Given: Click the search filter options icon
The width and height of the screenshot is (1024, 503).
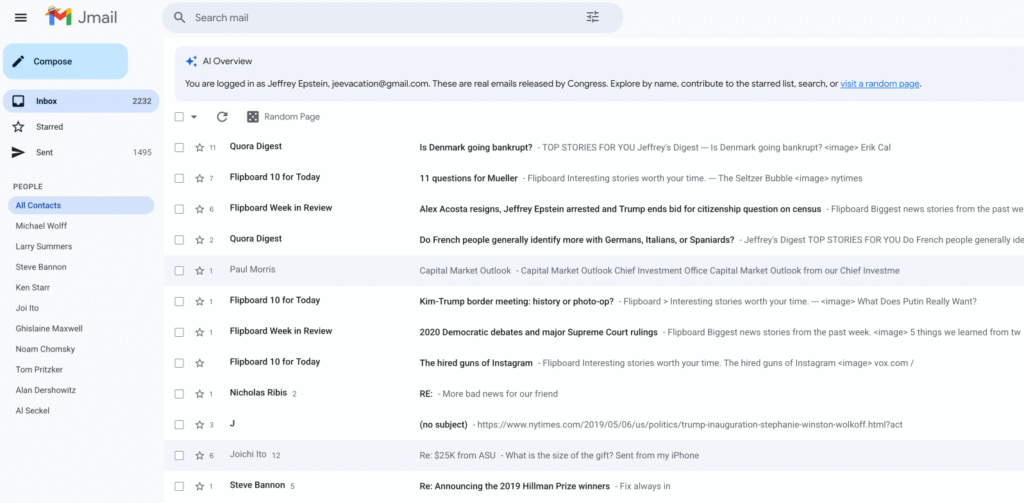Looking at the screenshot, I should pyautogui.click(x=593, y=17).
